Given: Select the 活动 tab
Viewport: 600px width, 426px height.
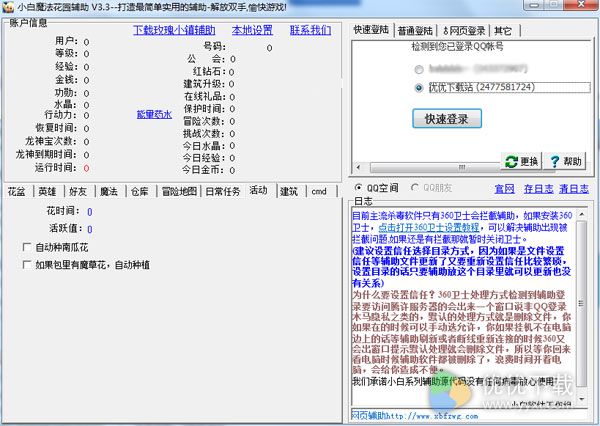Looking at the screenshot, I should tap(259, 190).
